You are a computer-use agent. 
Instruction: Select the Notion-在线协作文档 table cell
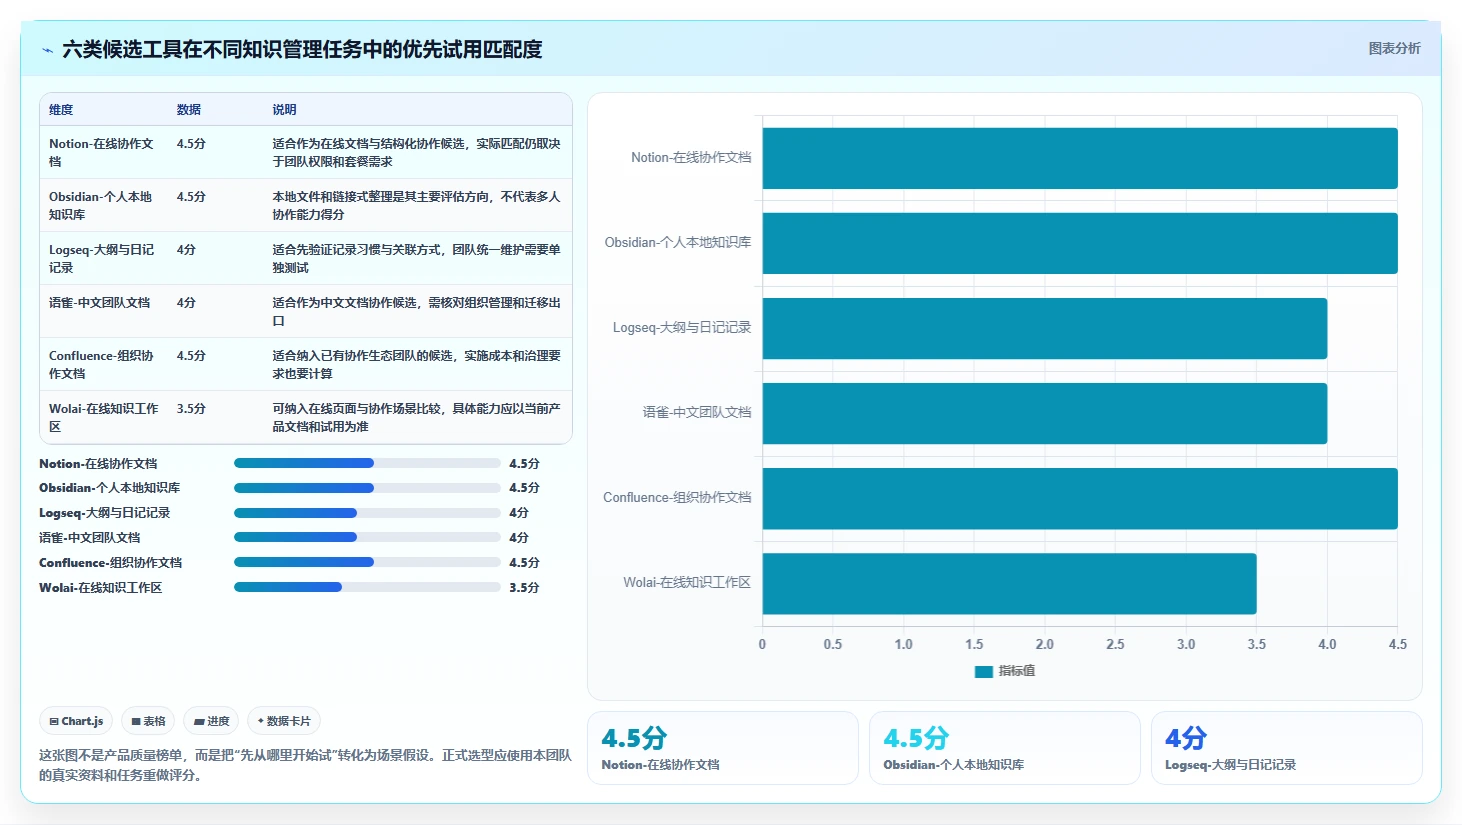click(x=103, y=152)
